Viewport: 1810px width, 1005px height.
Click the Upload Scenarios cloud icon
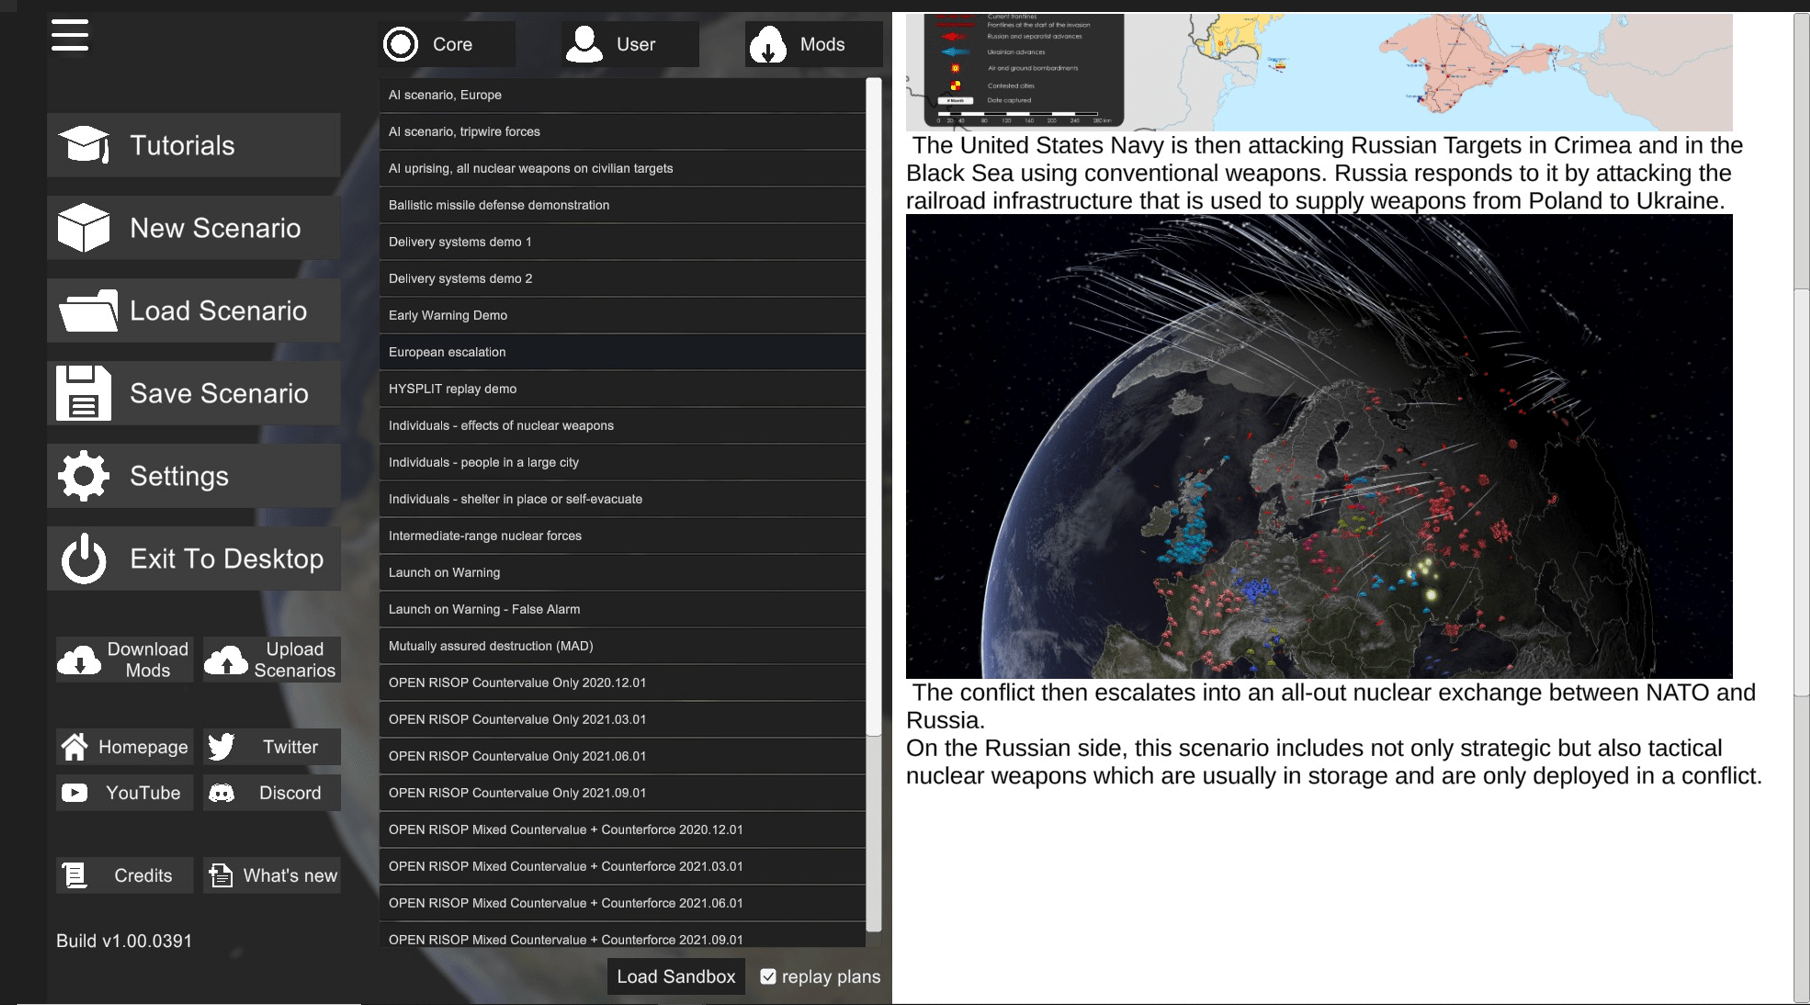226,660
